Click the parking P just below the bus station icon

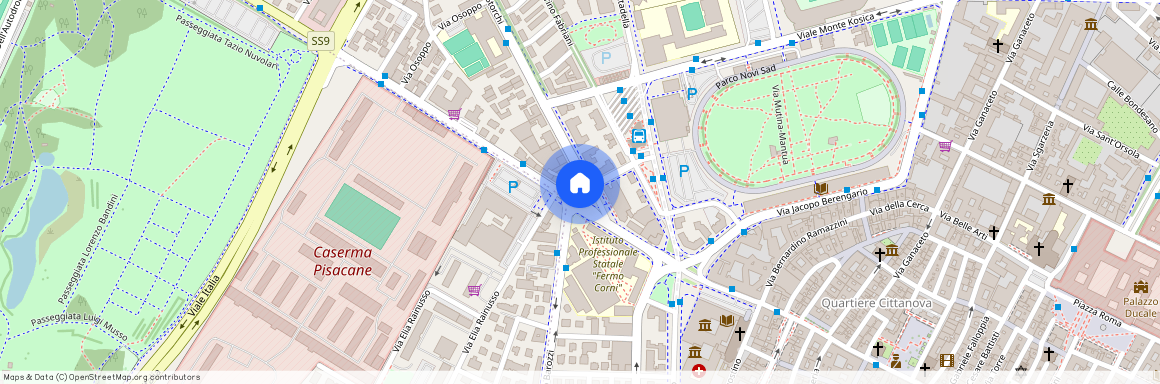[684, 171]
